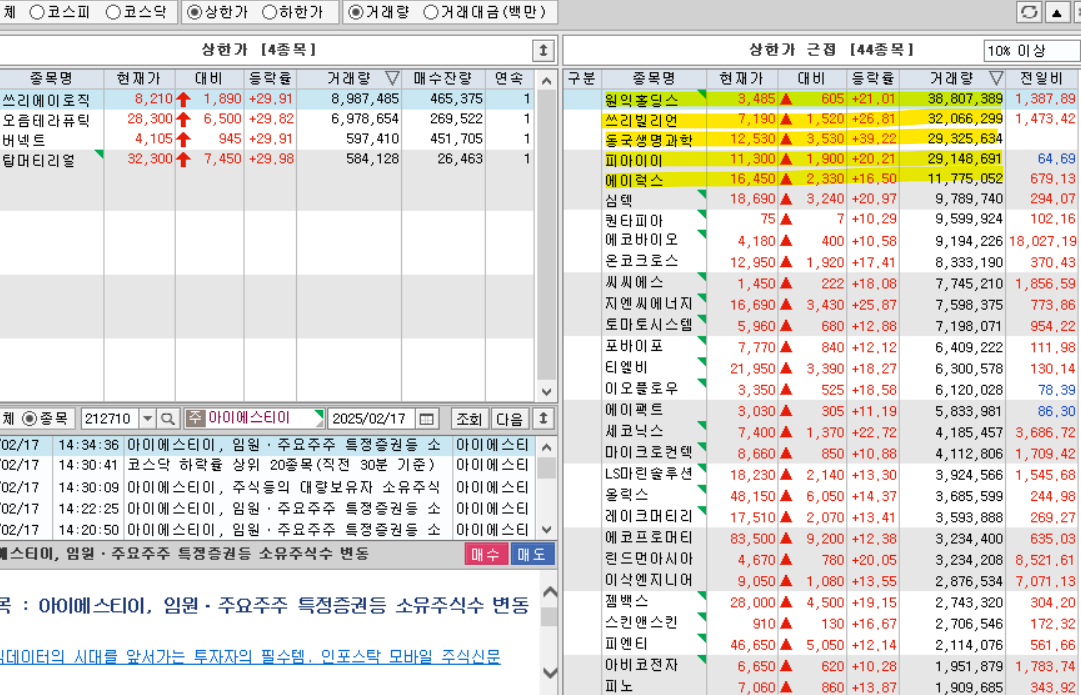Screen dimensions: 1081x695
Task: Click scroll-up arrow of news article pane
Action: [549, 592]
